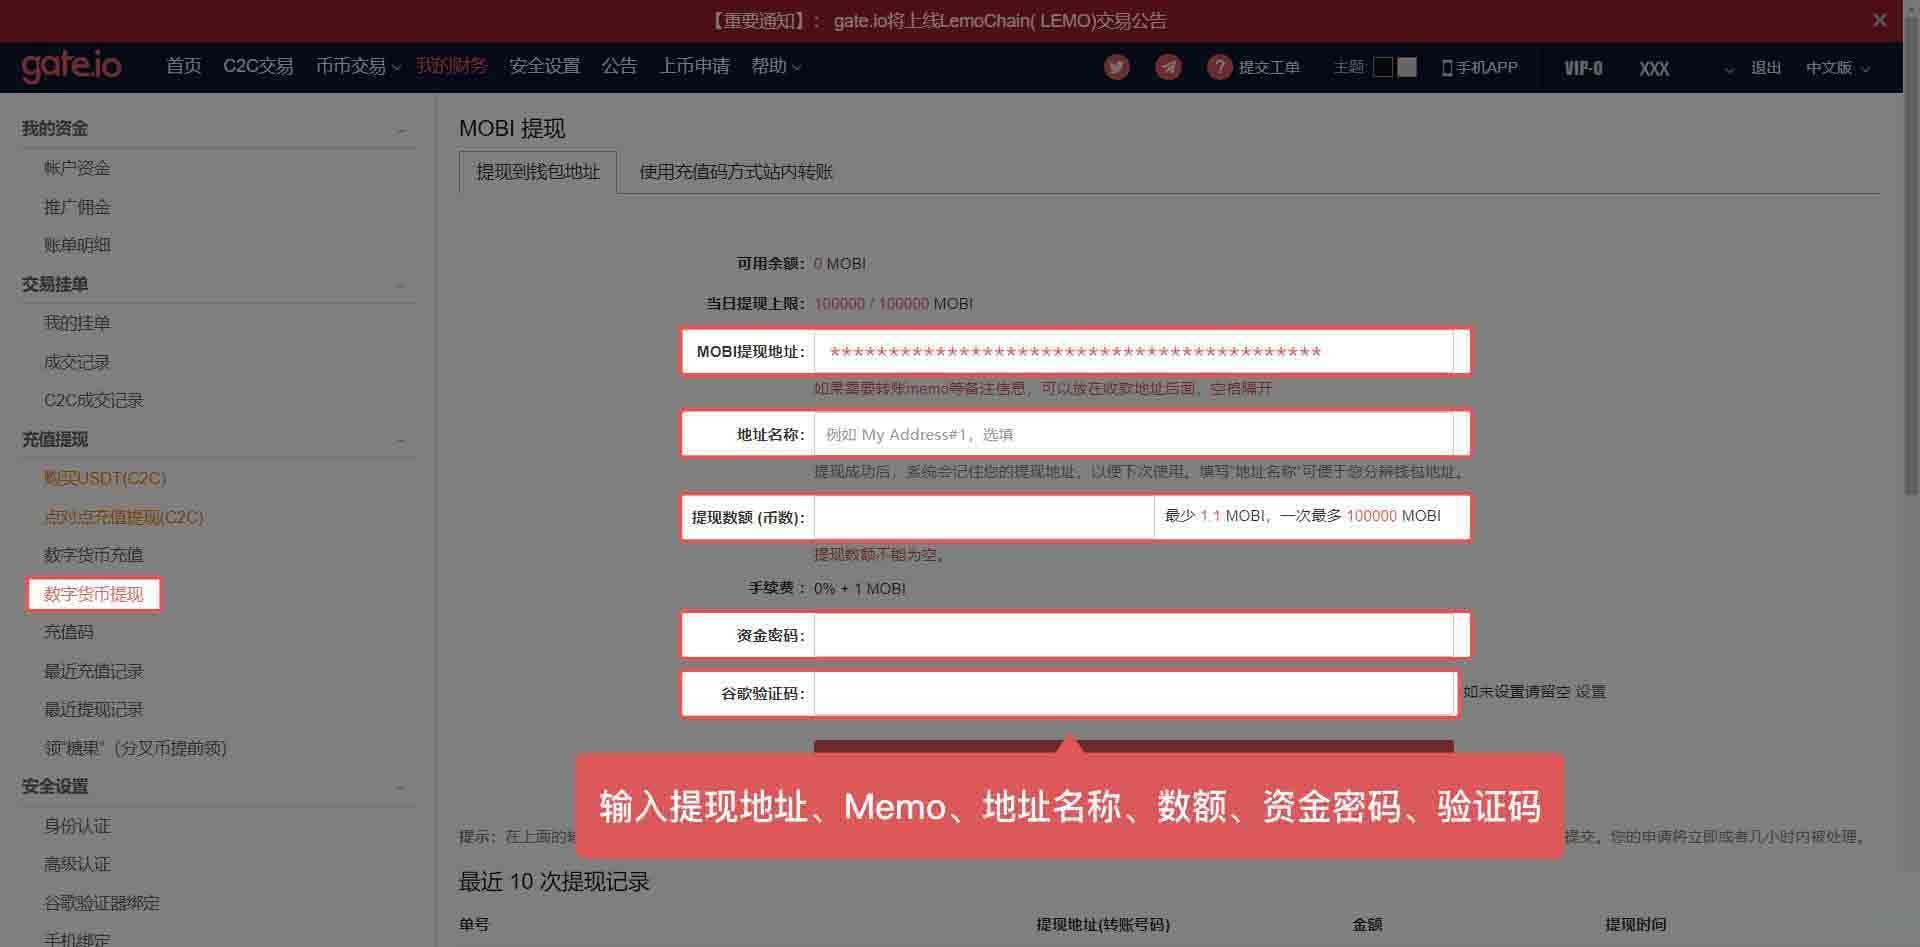Dismiss the LemoChain announcement banner
This screenshot has height=947, width=1920.
1879,19
